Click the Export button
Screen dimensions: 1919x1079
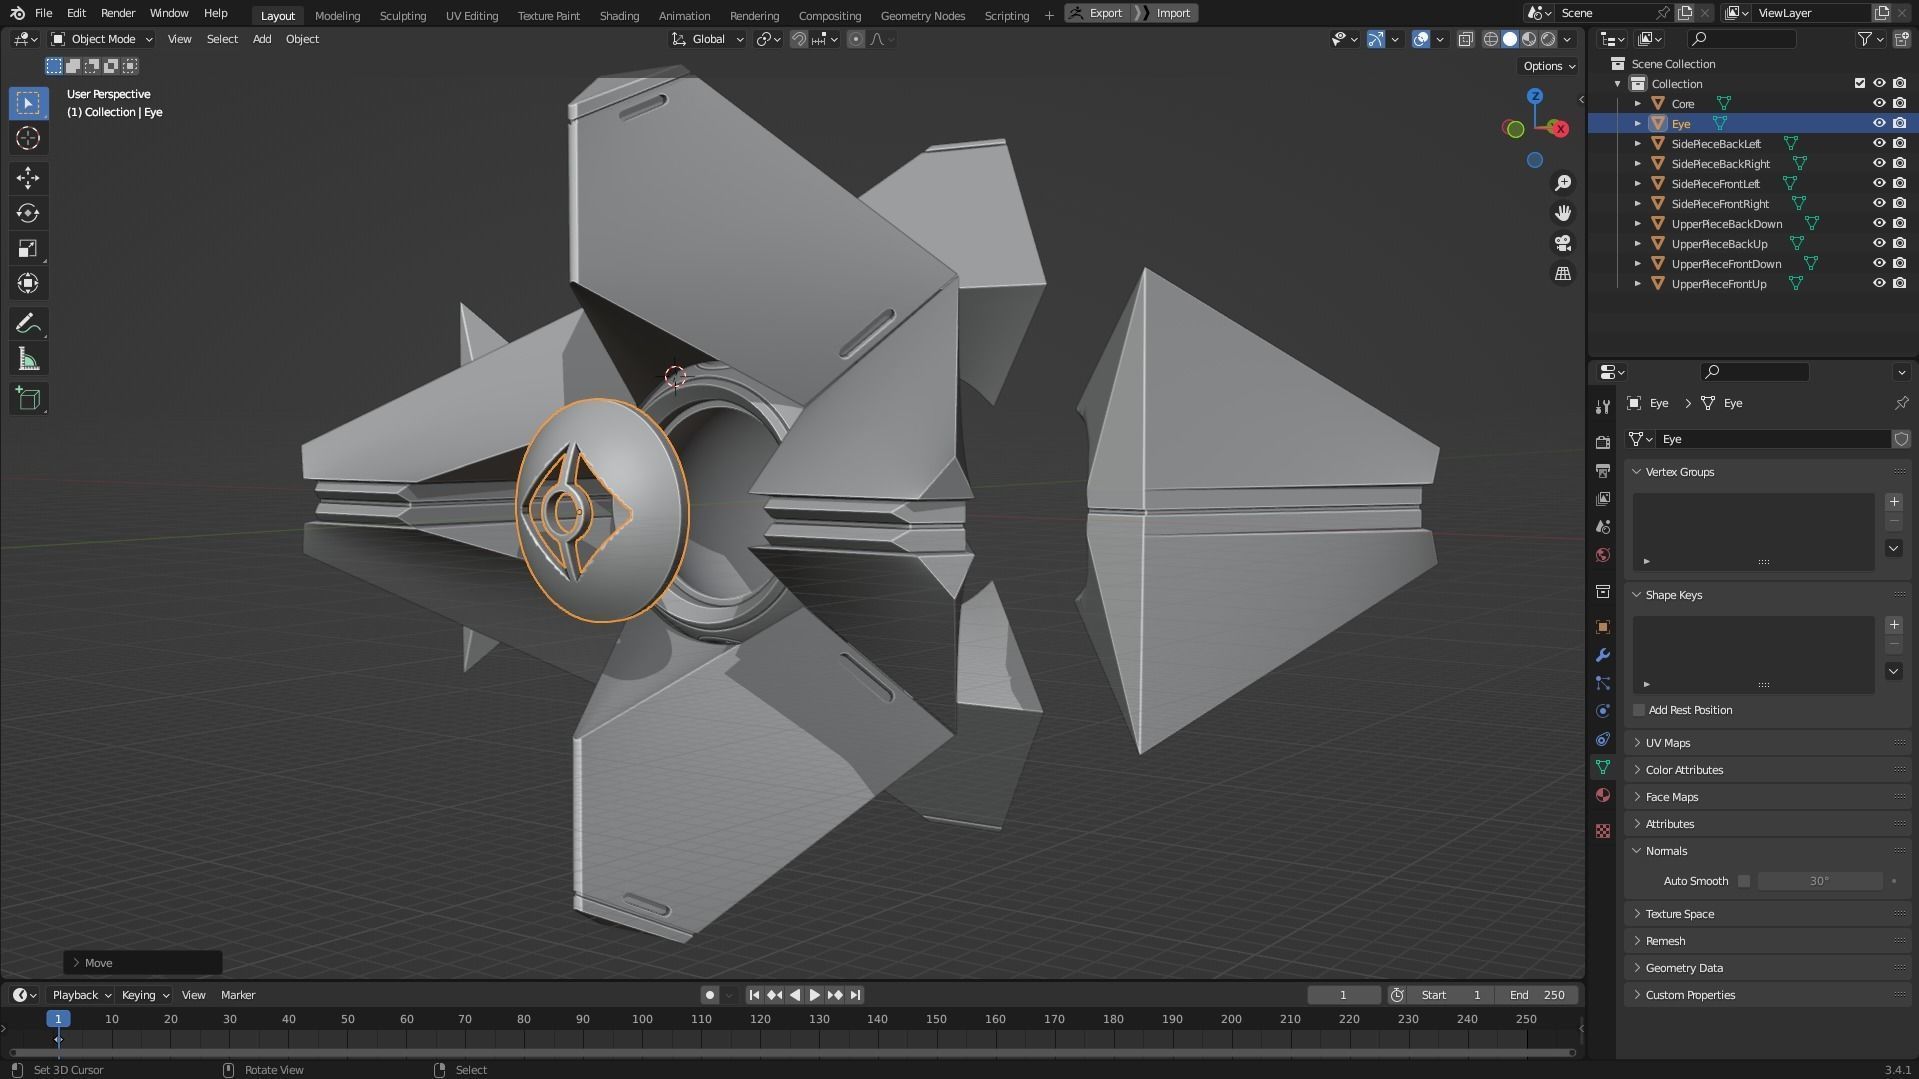(1098, 13)
